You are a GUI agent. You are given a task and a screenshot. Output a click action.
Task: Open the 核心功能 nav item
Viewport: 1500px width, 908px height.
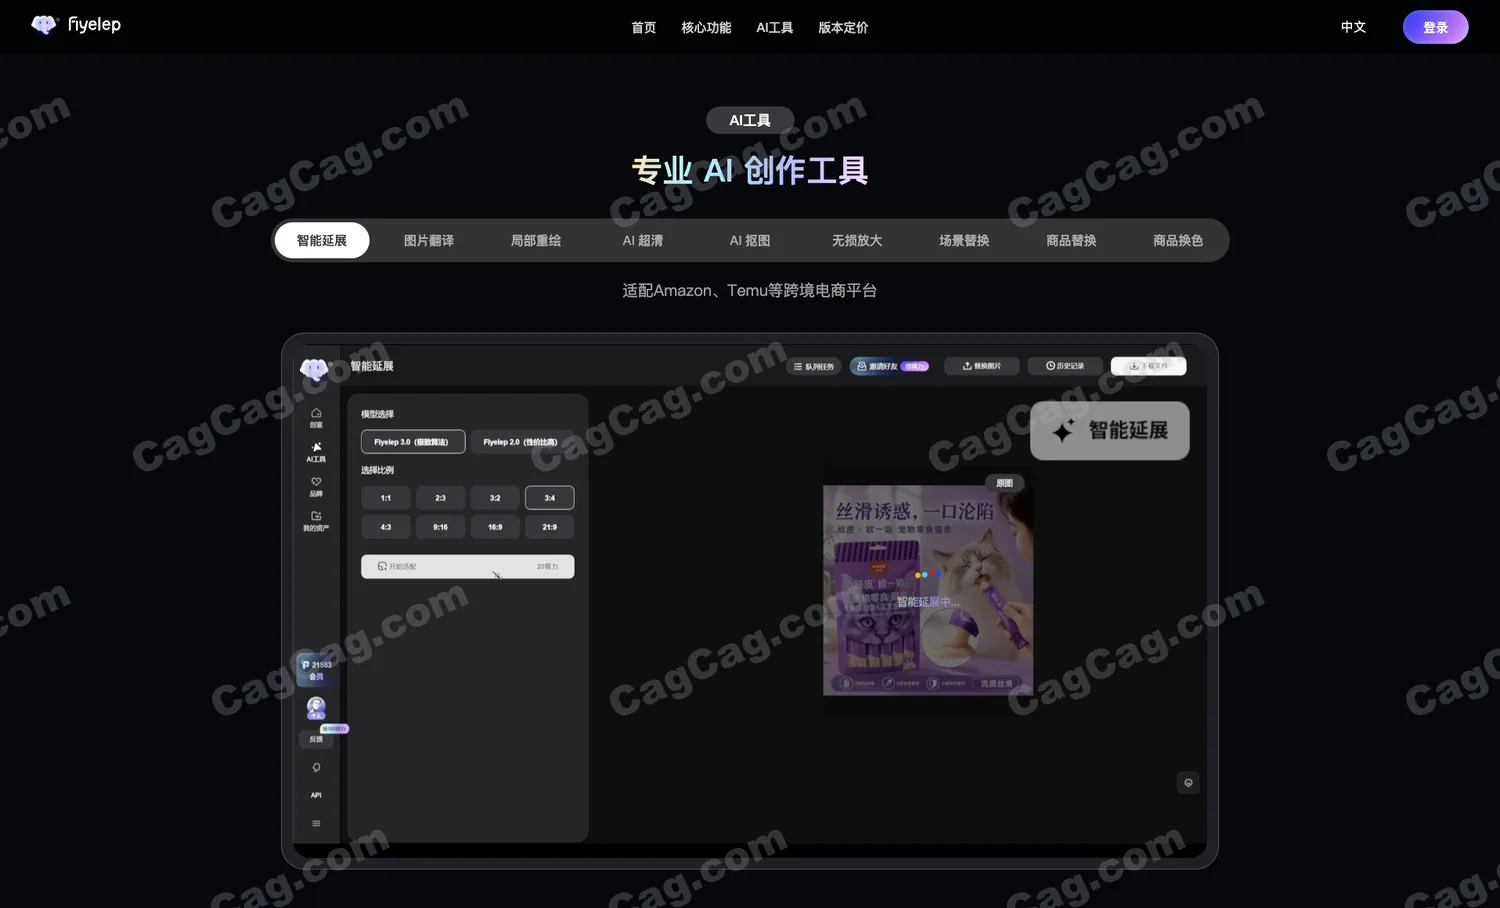(x=706, y=27)
